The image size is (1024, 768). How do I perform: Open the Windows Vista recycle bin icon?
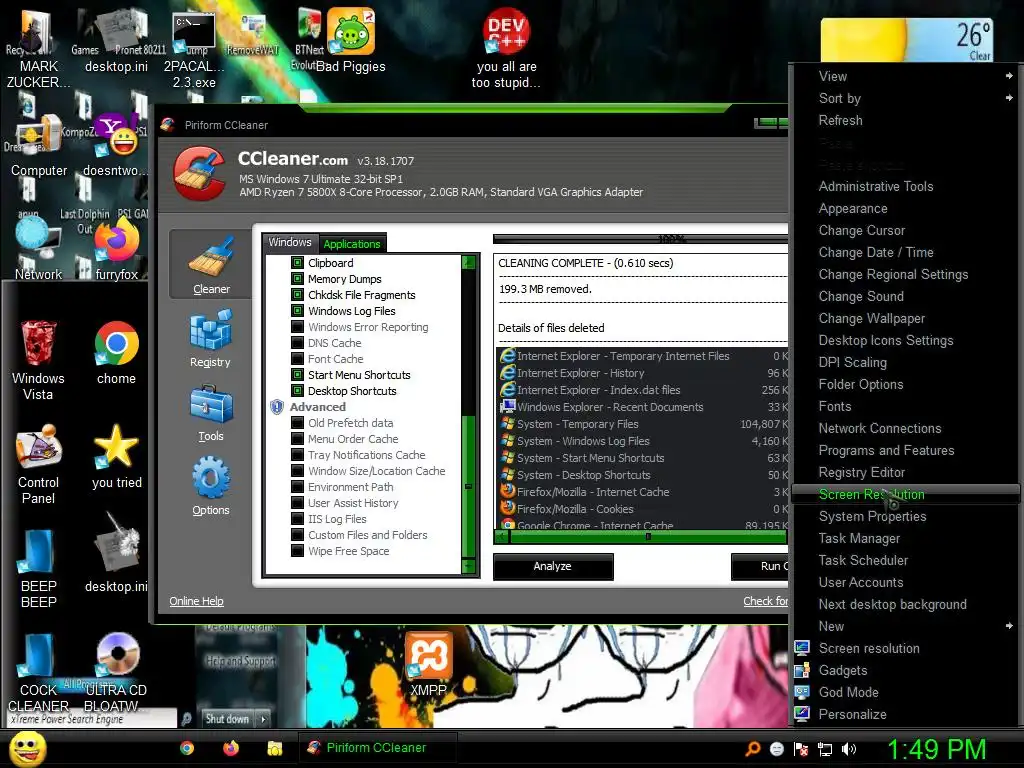tap(38, 359)
